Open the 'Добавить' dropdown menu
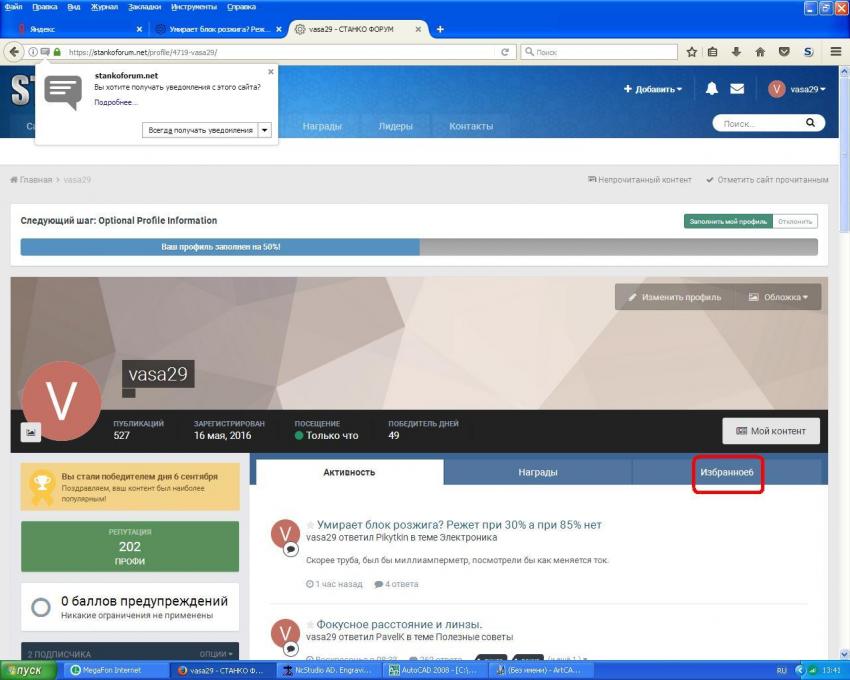The image size is (850, 680). point(653,89)
